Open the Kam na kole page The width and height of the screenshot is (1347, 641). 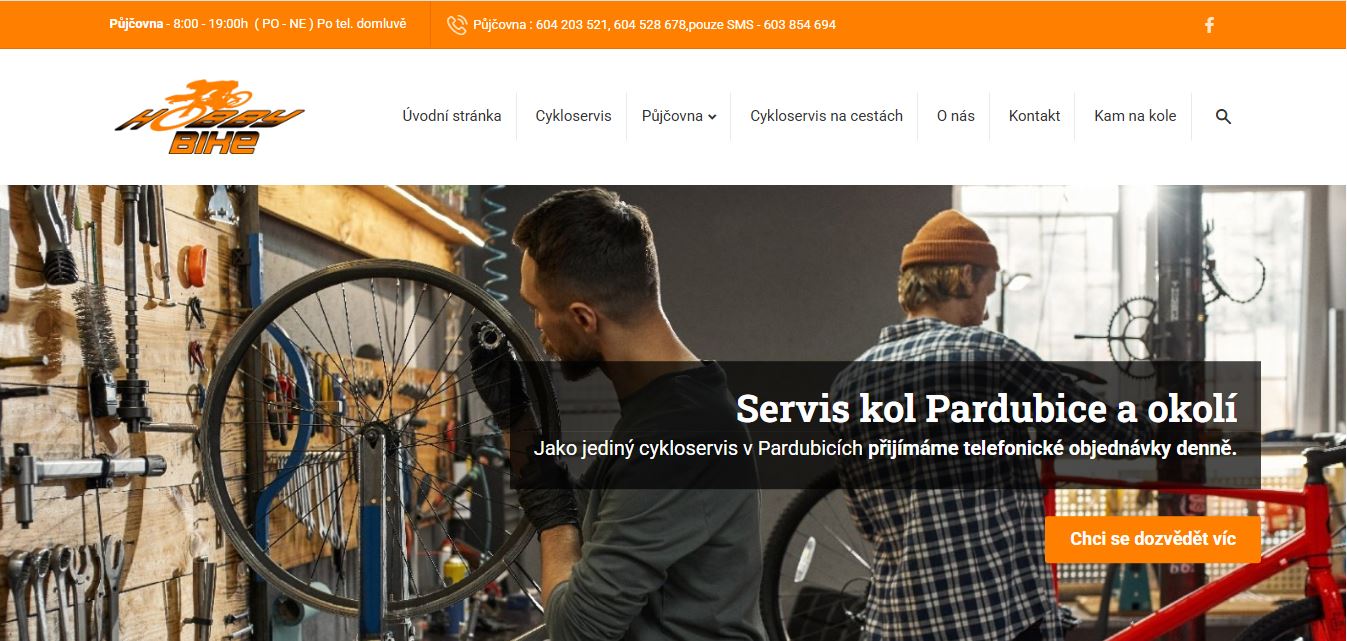point(1135,116)
